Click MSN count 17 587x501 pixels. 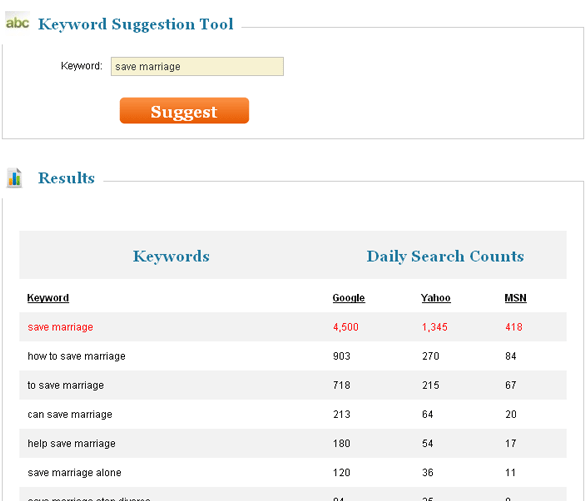(x=511, y=444)
